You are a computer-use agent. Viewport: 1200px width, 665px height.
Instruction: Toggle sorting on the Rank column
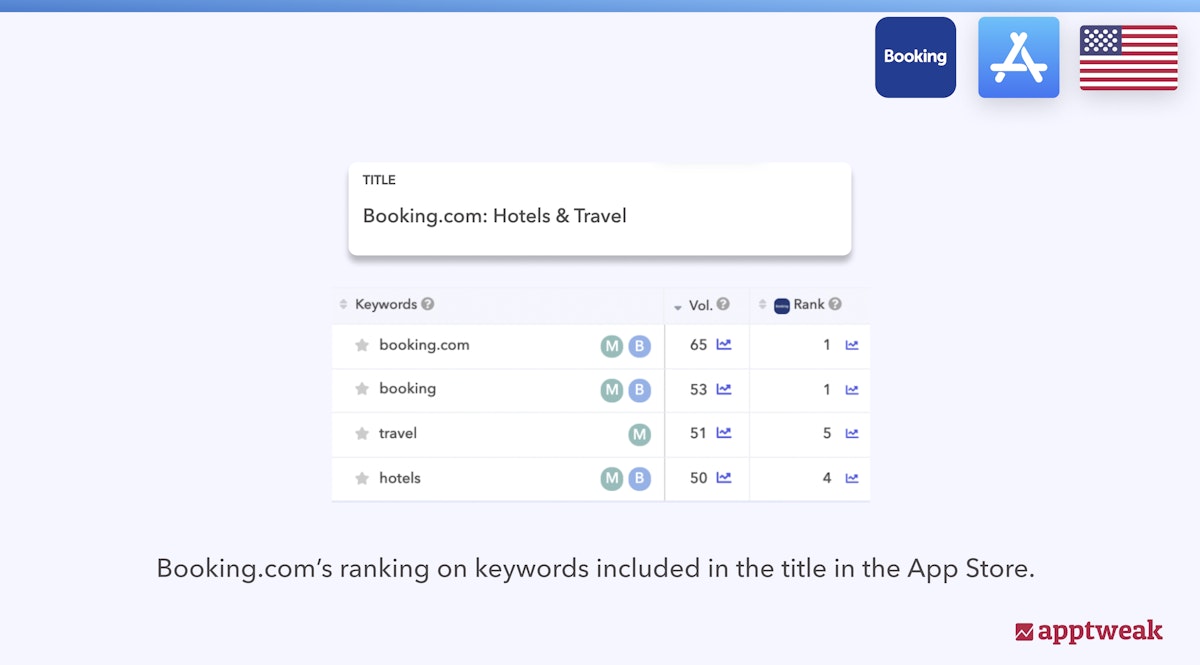[x=762, y=304]
